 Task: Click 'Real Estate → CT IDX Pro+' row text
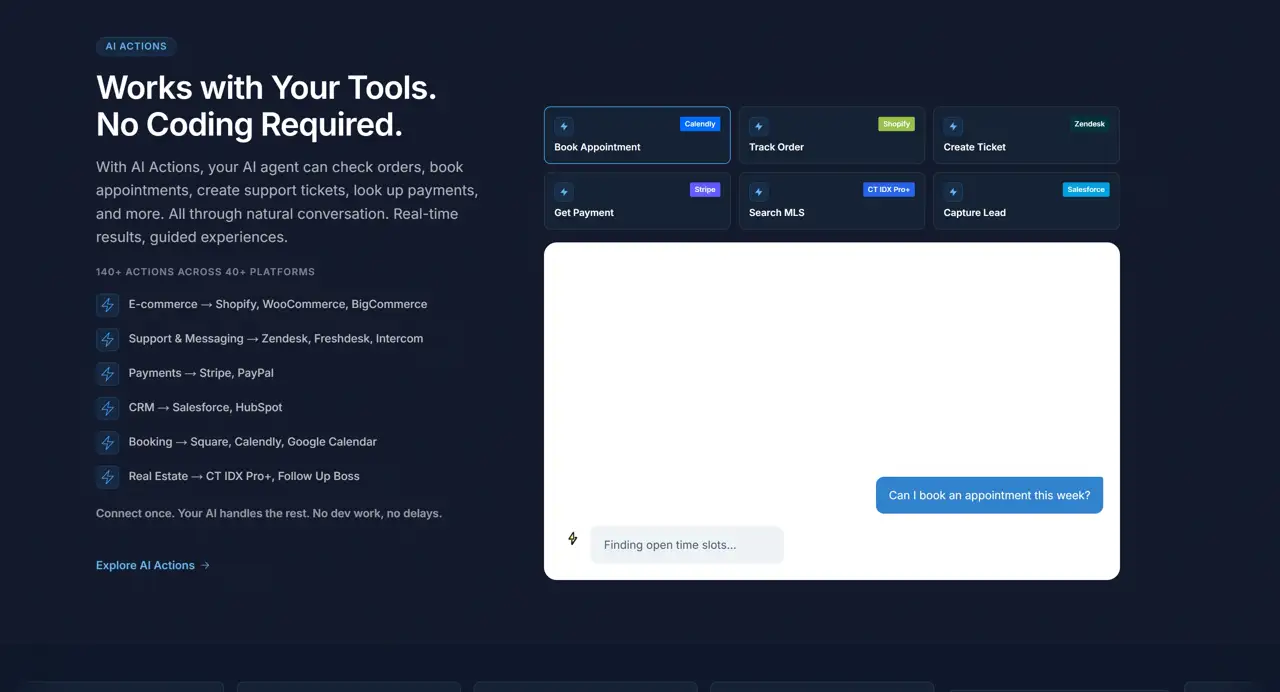244,476
